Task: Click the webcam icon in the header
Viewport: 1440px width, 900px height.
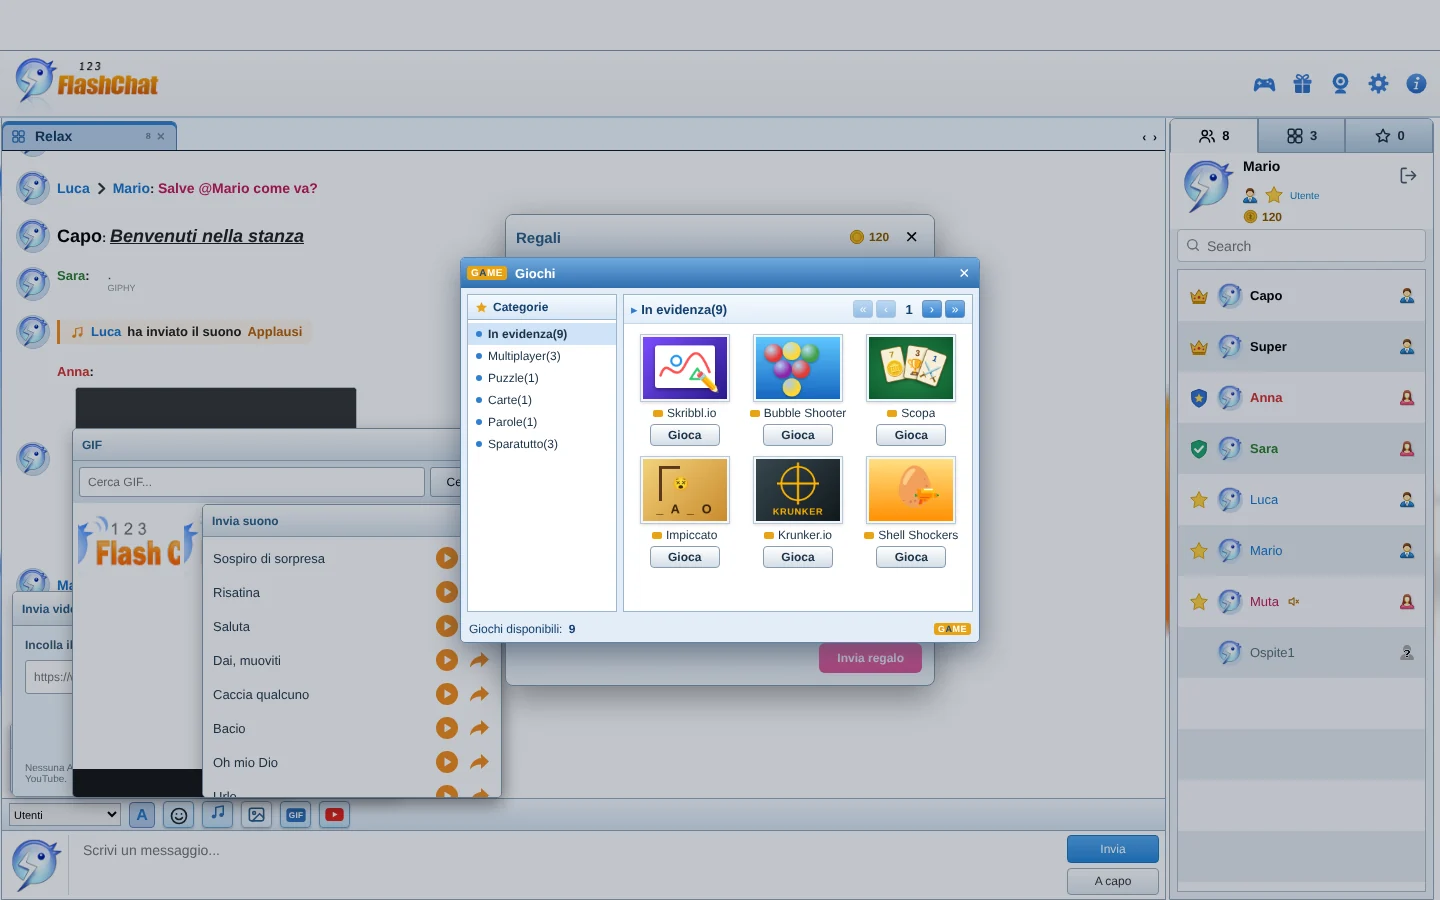Action: (1340, 84)
